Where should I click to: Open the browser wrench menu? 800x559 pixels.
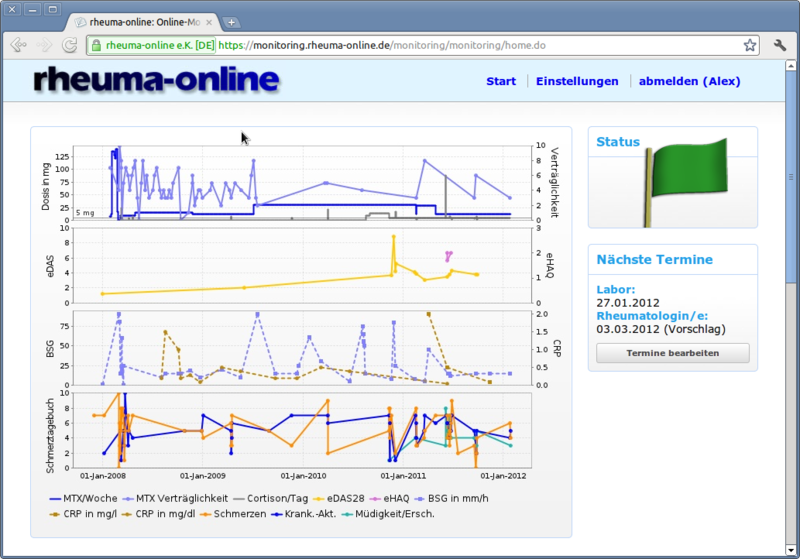tap(780, 45)
